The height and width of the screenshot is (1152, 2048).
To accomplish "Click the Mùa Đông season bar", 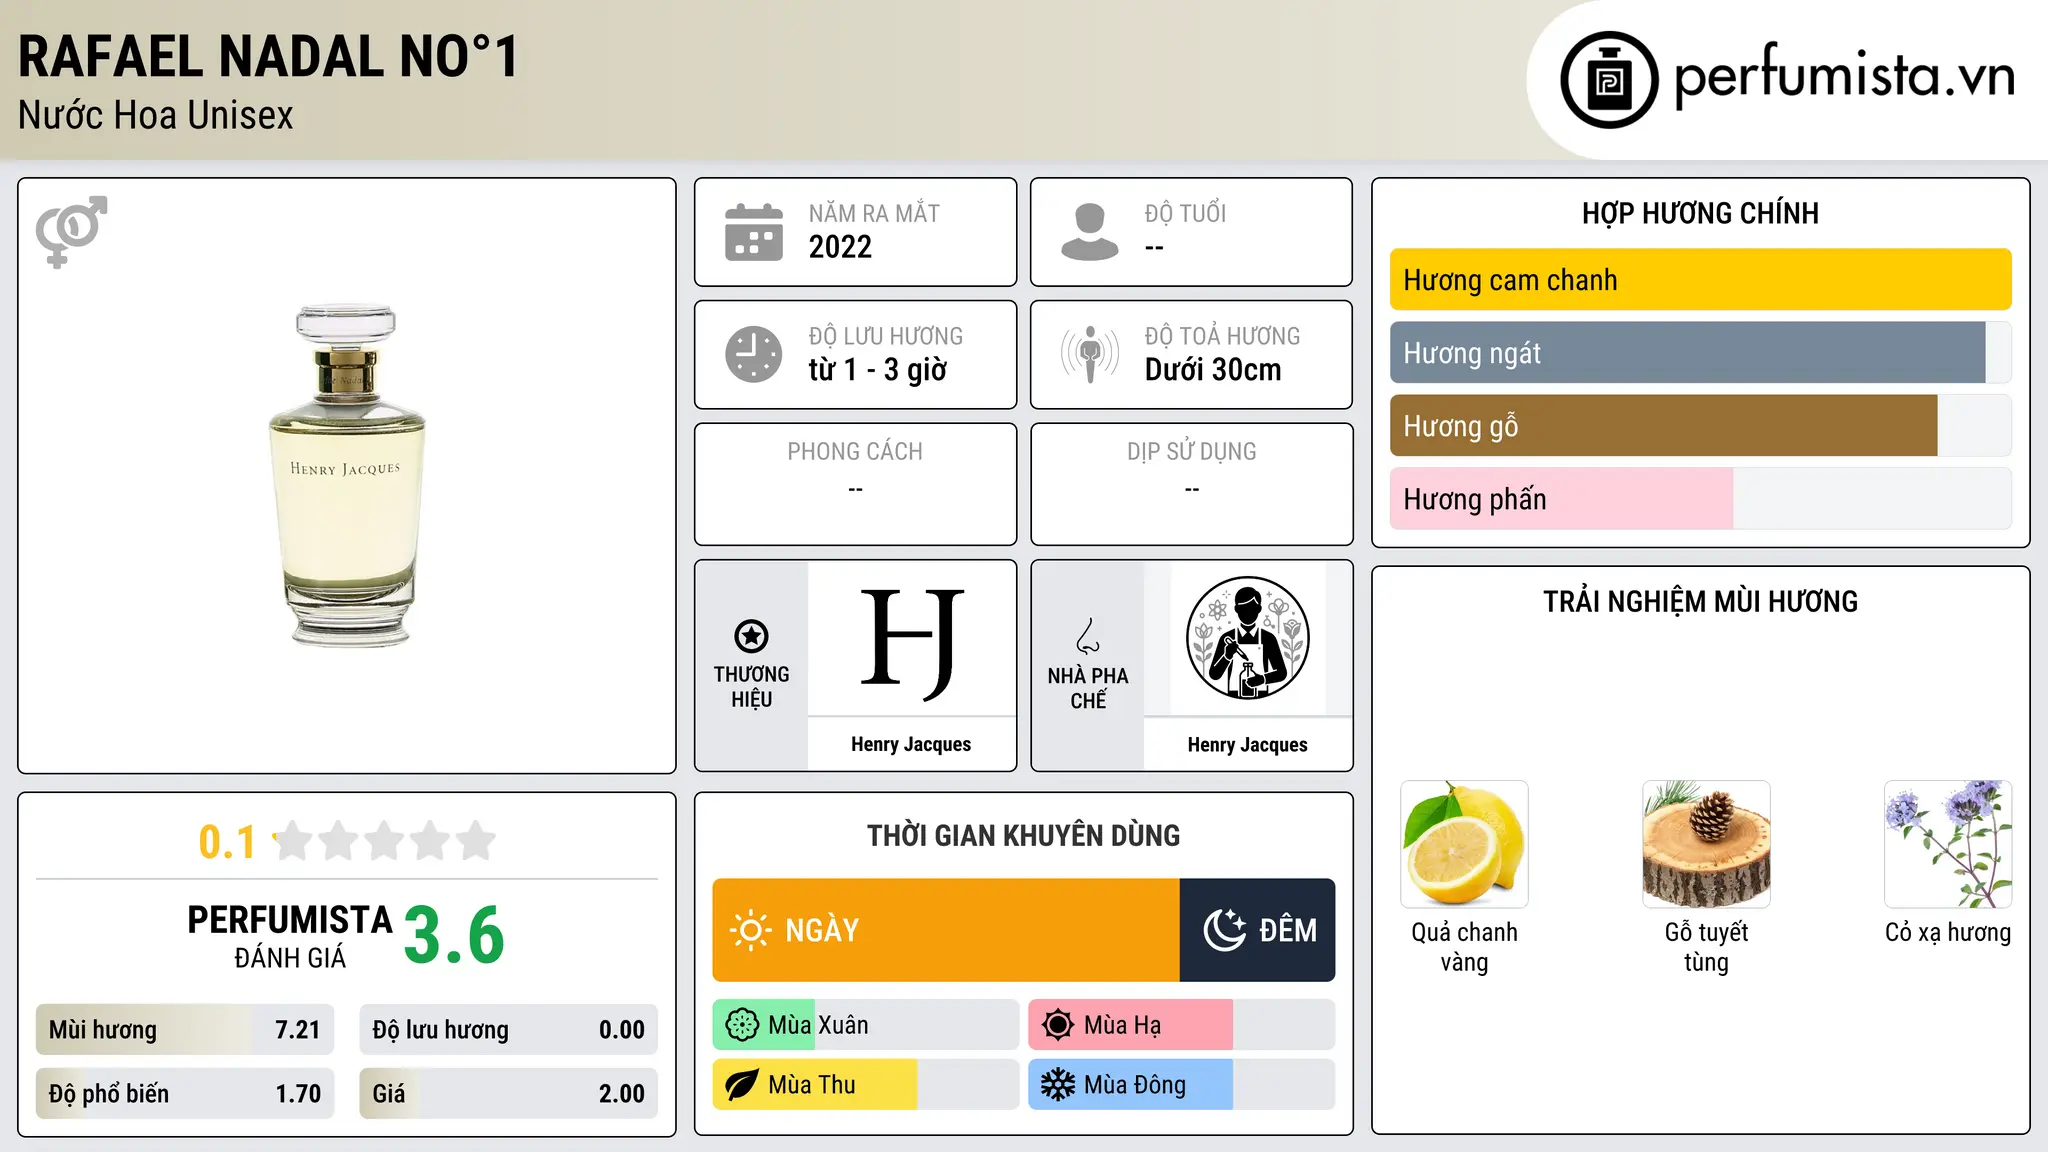I will [x=1181, y=1085].
